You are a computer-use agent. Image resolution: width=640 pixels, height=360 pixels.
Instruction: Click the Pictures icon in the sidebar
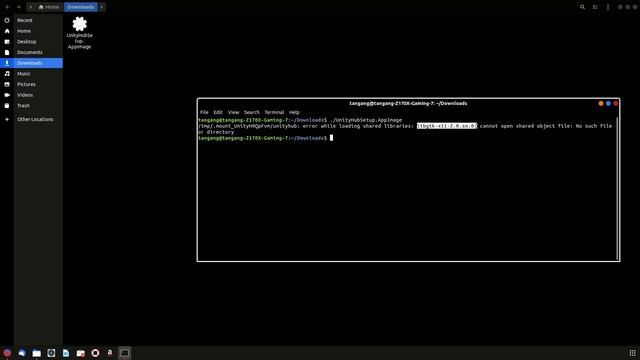coord(7,84)
